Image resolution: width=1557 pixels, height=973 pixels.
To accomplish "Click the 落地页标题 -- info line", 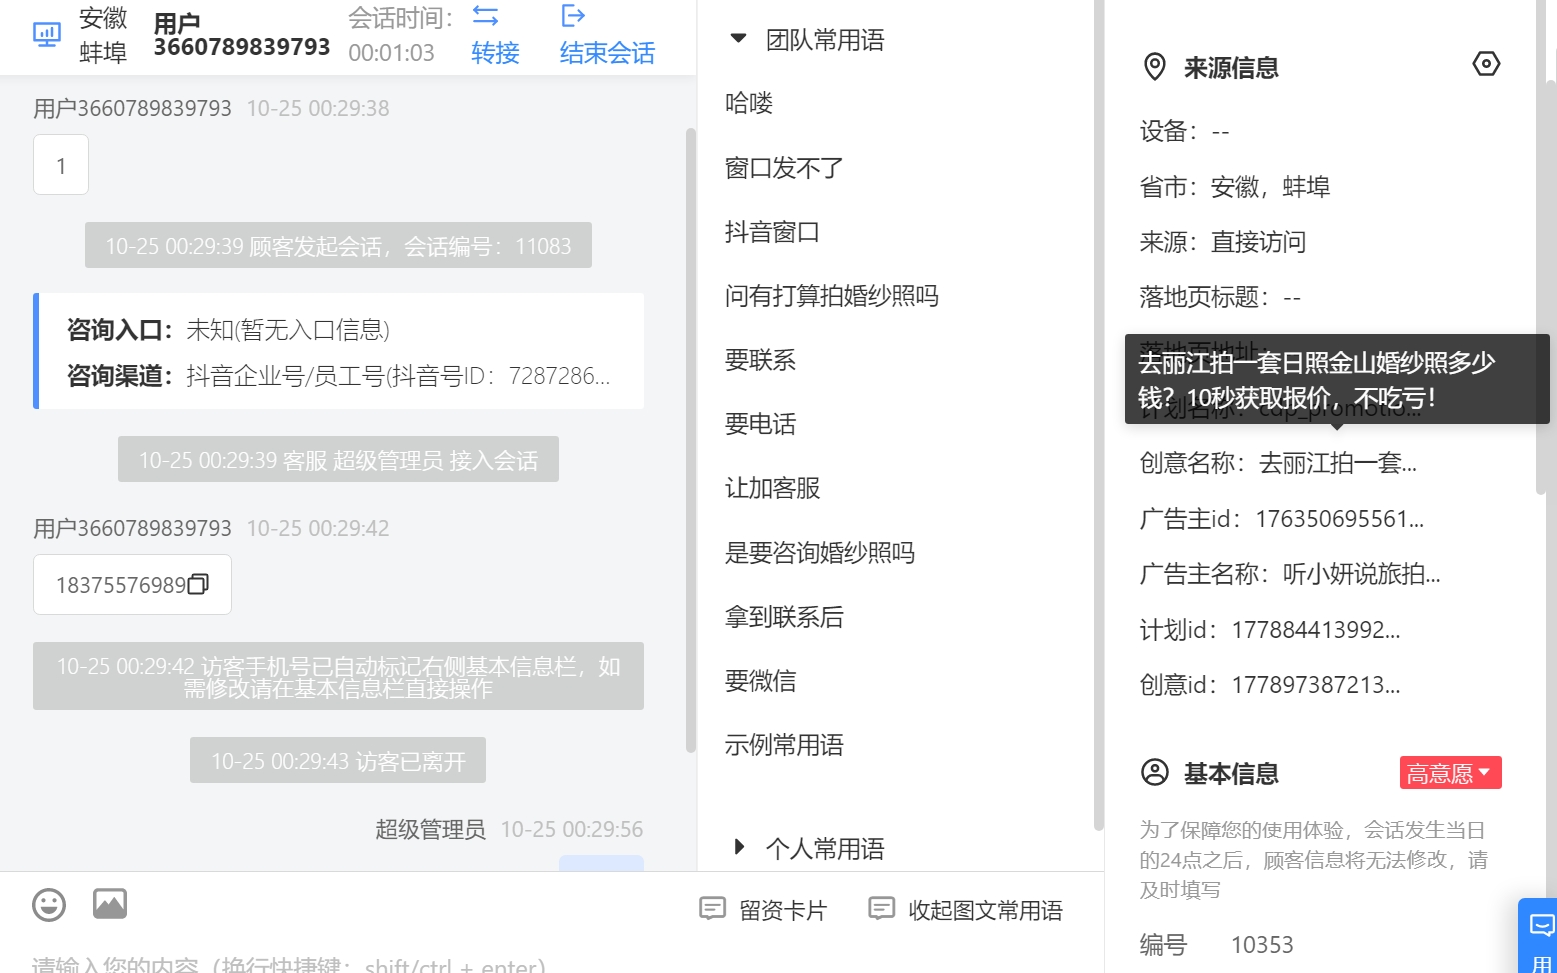I will click(x=1220, y=297).
